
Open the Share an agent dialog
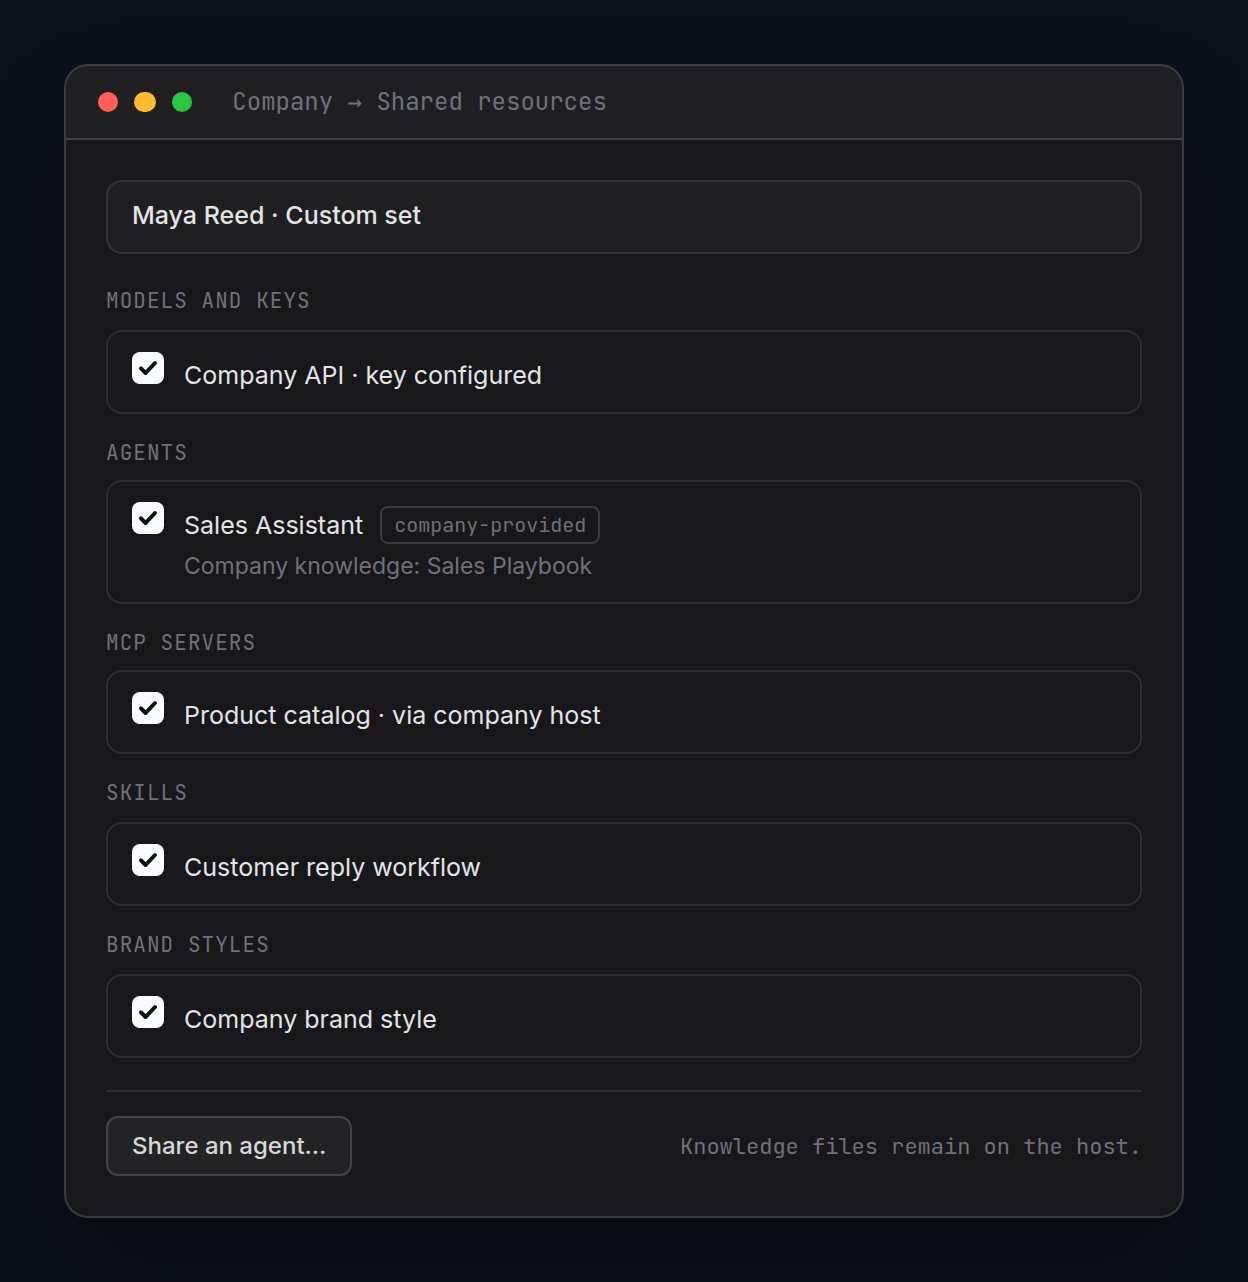click(229, 1146)
